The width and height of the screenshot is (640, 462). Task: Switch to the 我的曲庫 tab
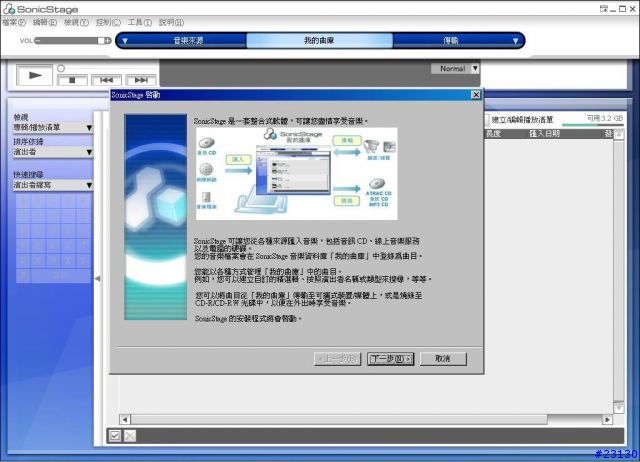click(319, 40)
